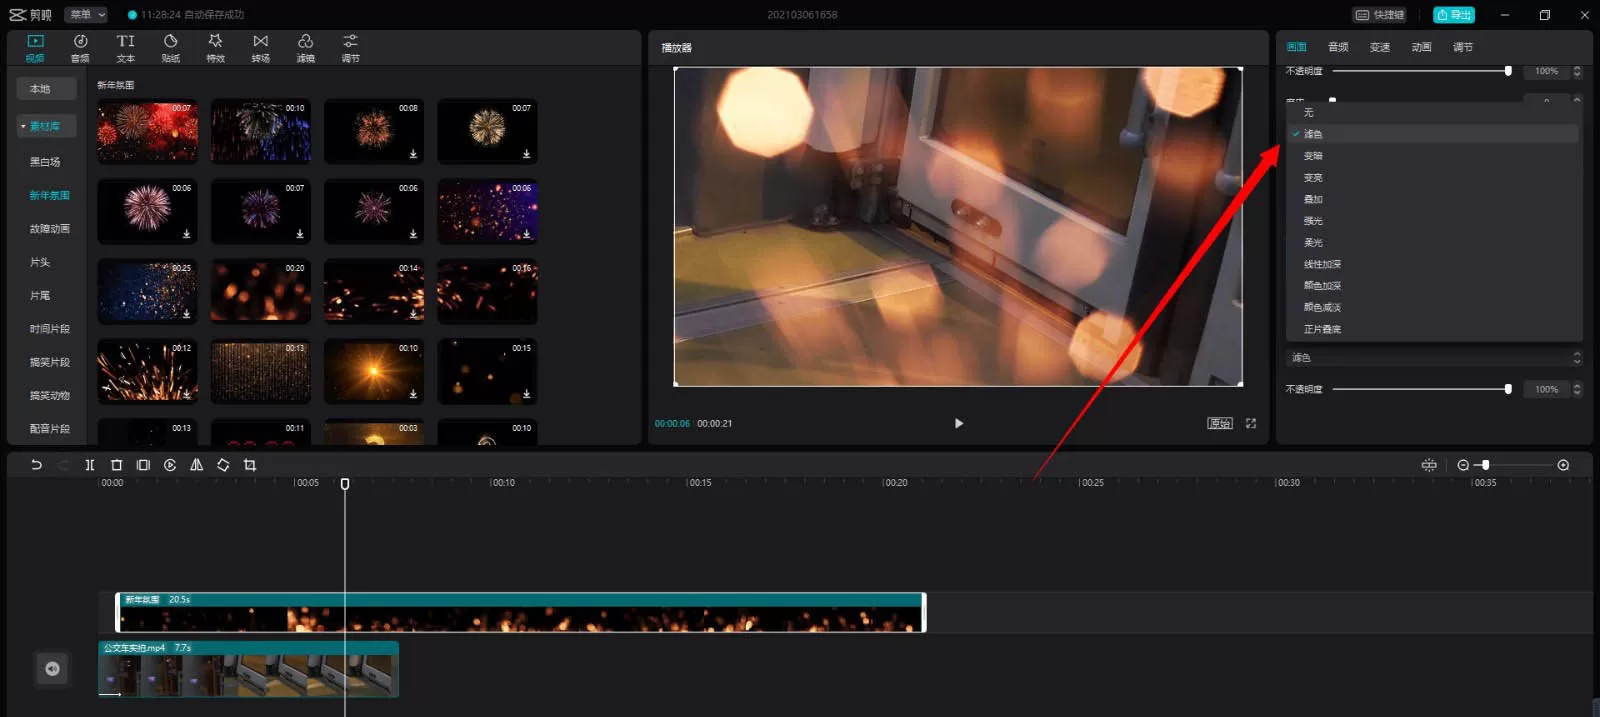1600x717 pixels.
Task: Click the mirror flip tool
Action: coord(196,465)
